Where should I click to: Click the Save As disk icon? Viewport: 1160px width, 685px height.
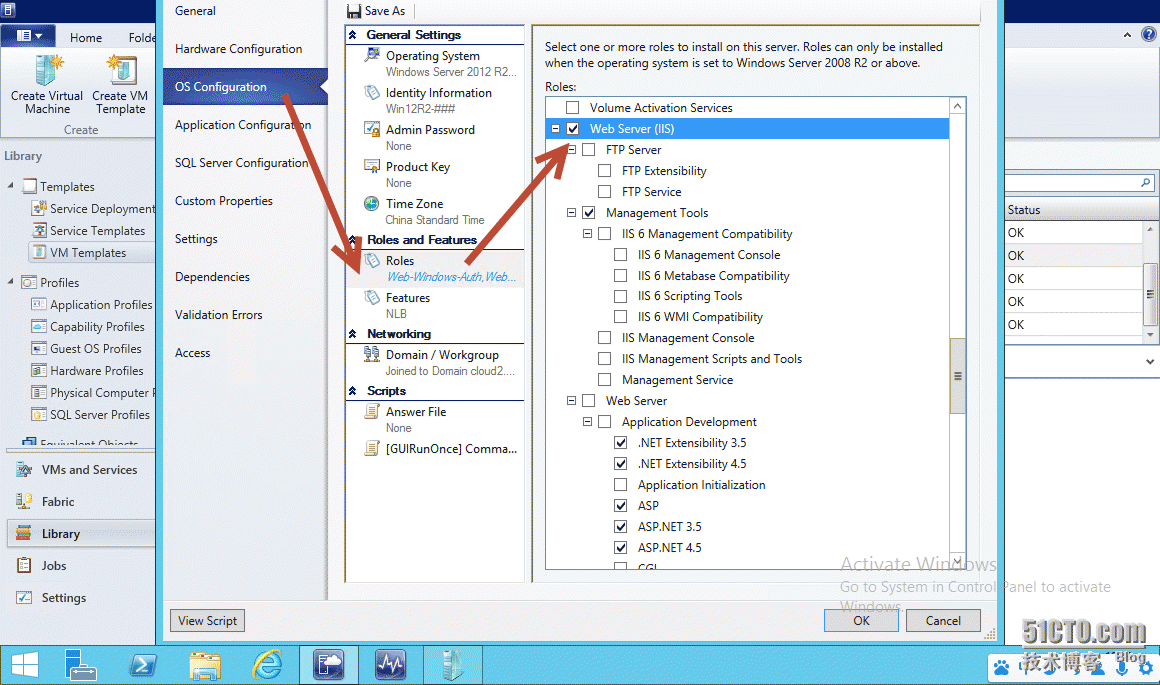[354, 11]
